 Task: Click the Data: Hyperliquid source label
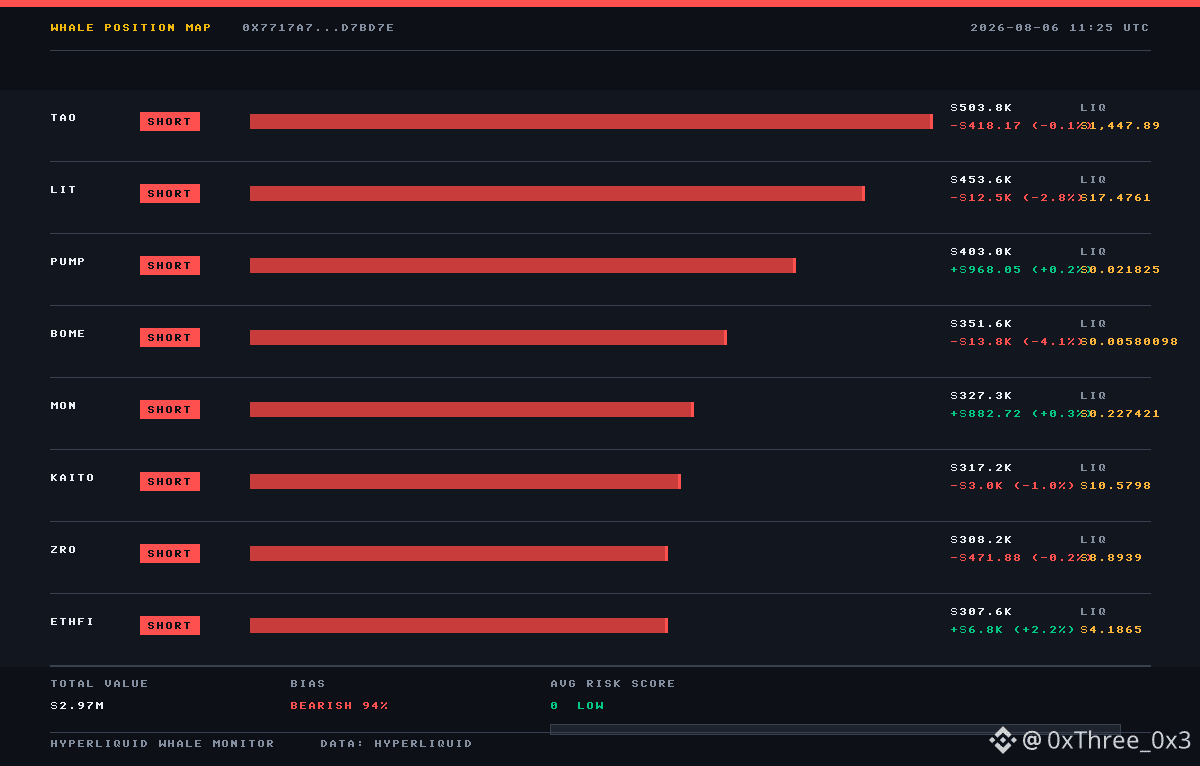point(396,744)
